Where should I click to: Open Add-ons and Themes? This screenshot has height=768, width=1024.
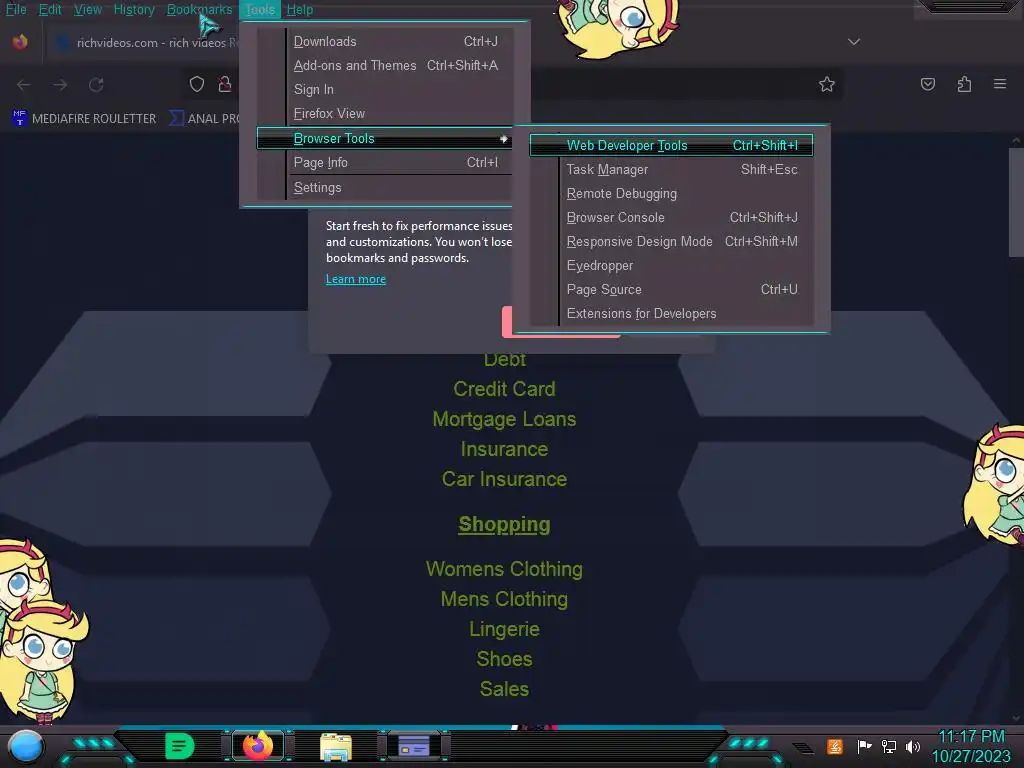click(x=395, y=65)
